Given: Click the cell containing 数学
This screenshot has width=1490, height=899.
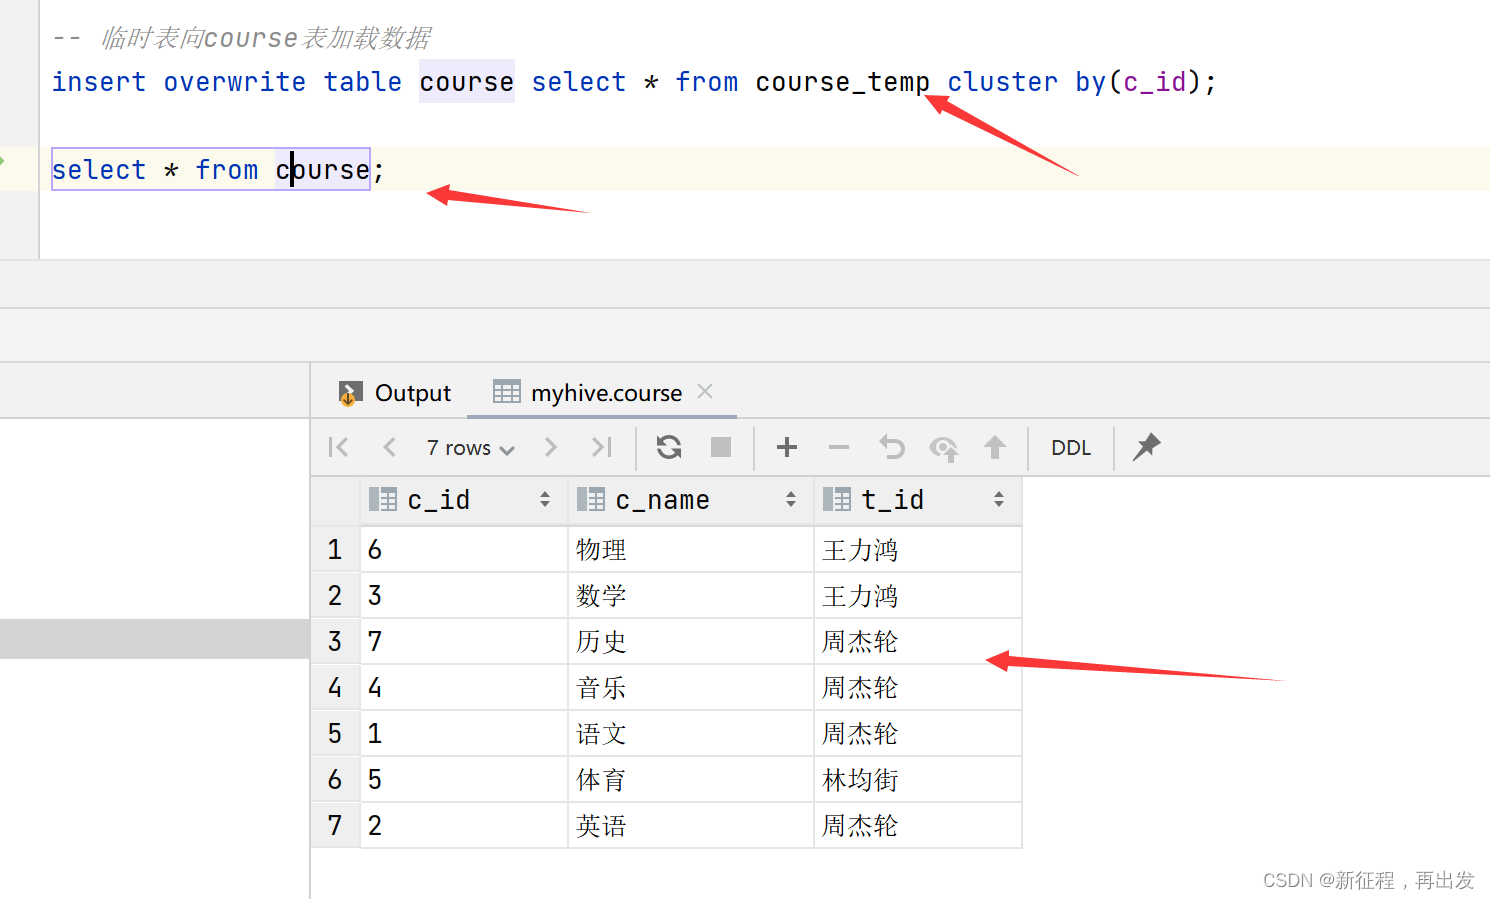Looking at the screenshot, I should (691, 596).
